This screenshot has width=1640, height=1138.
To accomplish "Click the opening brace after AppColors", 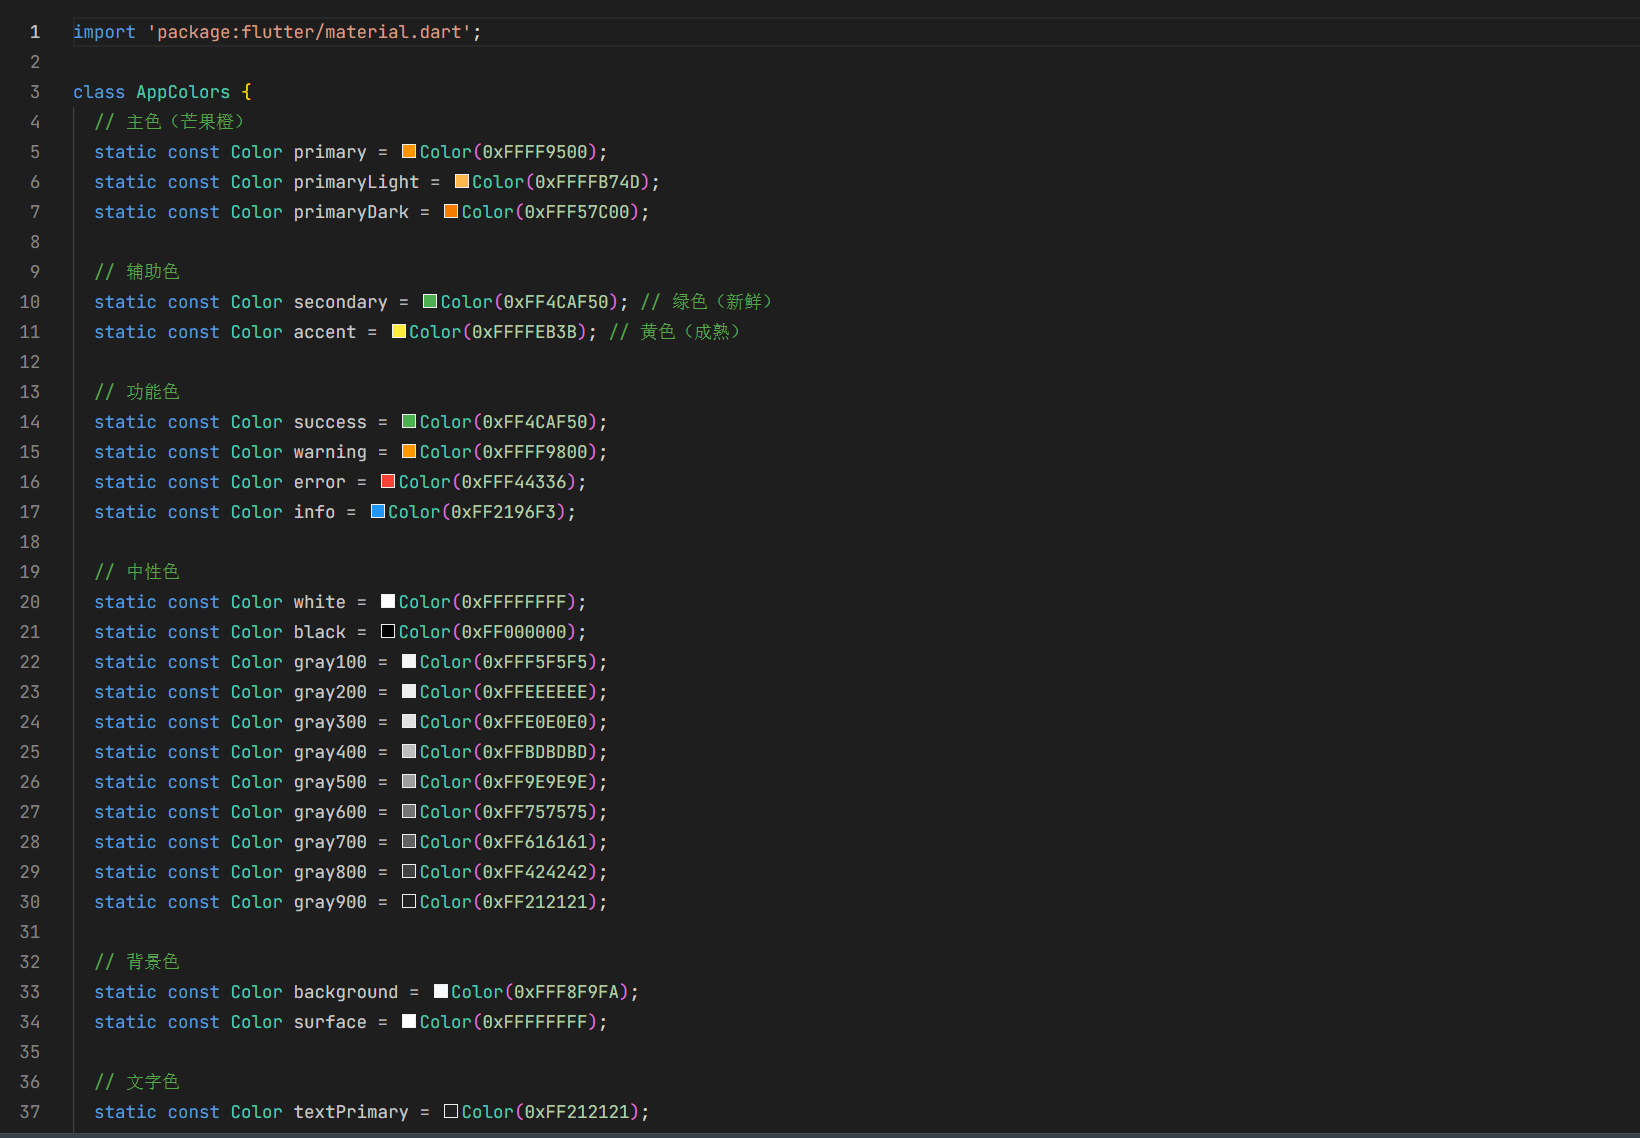I will [x=247, y=92].
